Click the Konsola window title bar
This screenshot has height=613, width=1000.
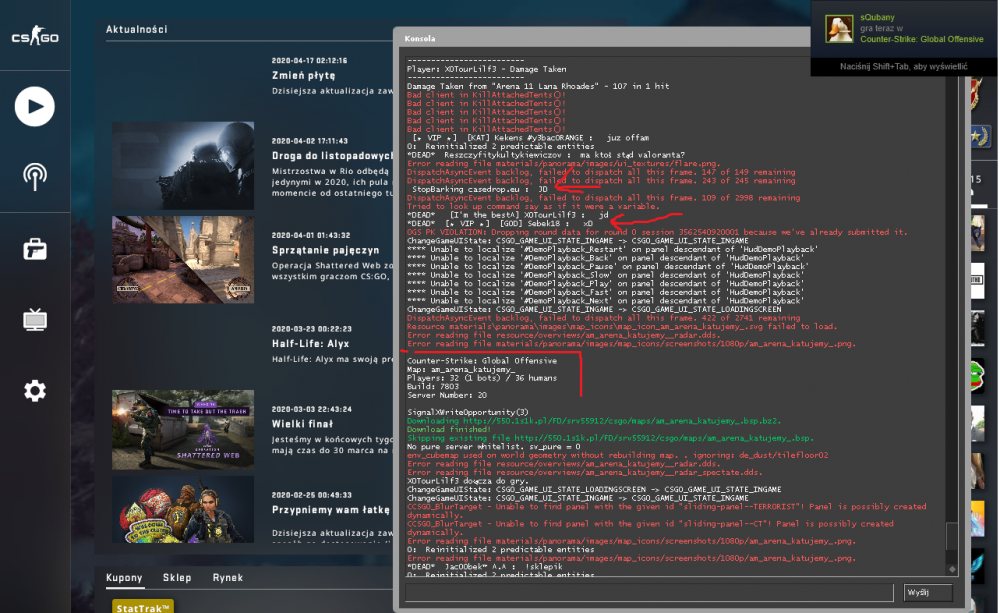[x=603, y=38]
